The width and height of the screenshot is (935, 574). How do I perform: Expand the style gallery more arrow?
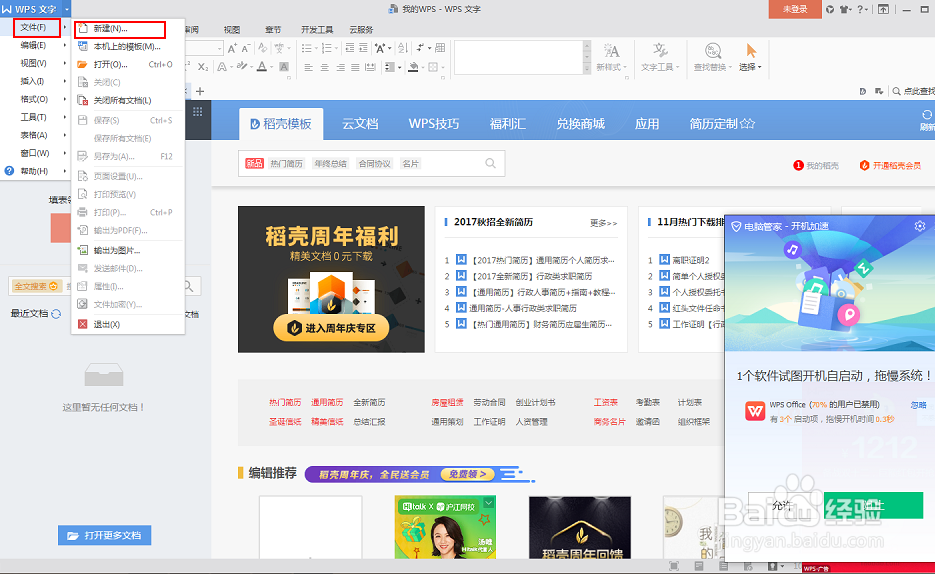coord(587,69)
